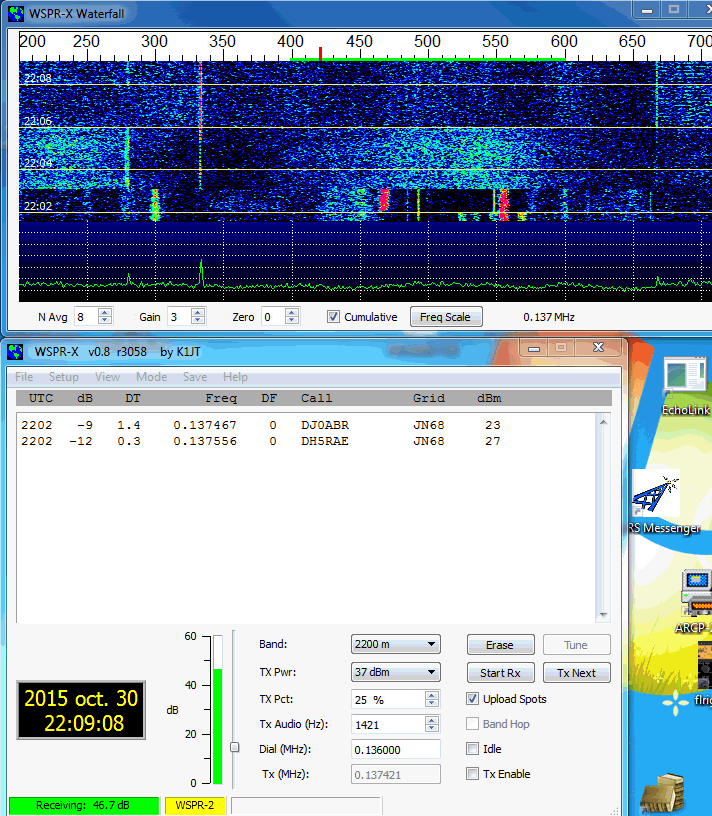
Task: Click the Dial MHz field showing 0.136000
Action: tap(396, 749)
